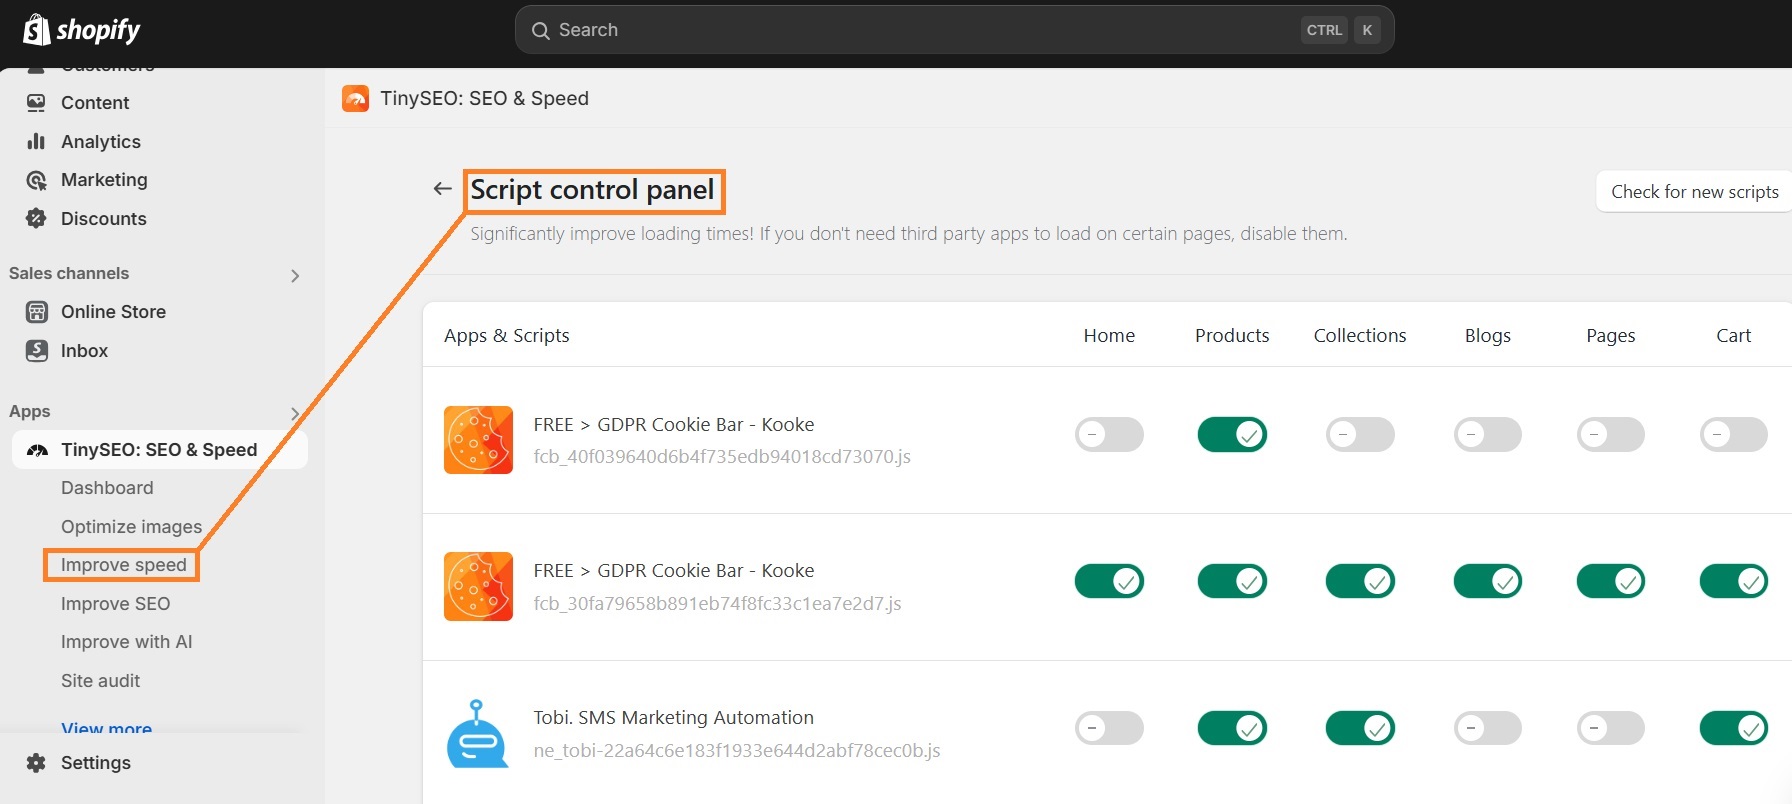Open the View more link
Image resolution: width=1792 pixels, height=804 pixels.
(x=106, y=729)
